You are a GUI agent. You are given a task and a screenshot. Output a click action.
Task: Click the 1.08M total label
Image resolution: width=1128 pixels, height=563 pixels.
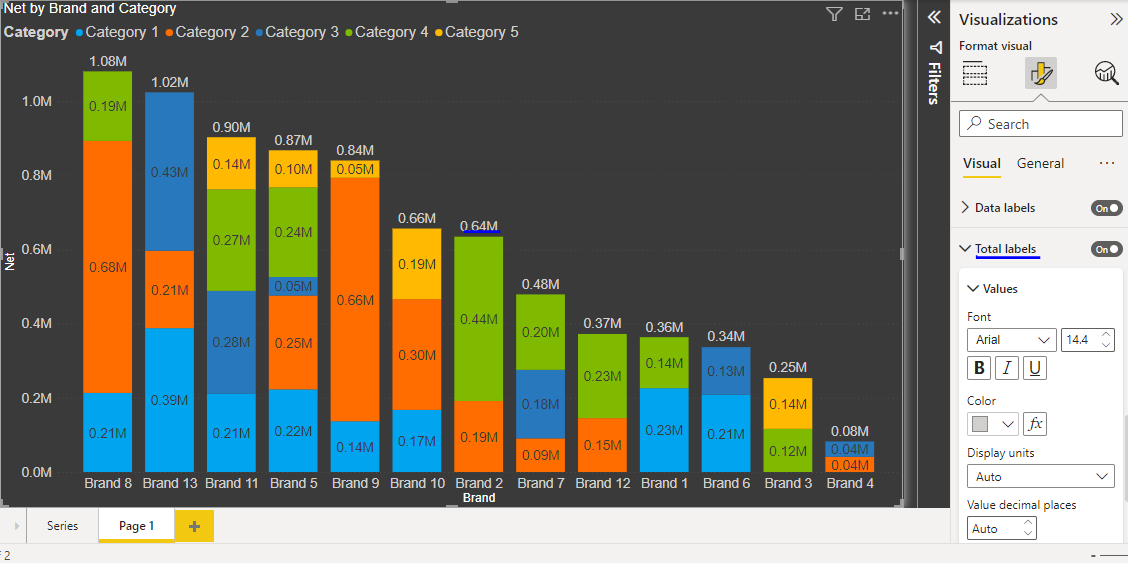[x=109, y=63]
